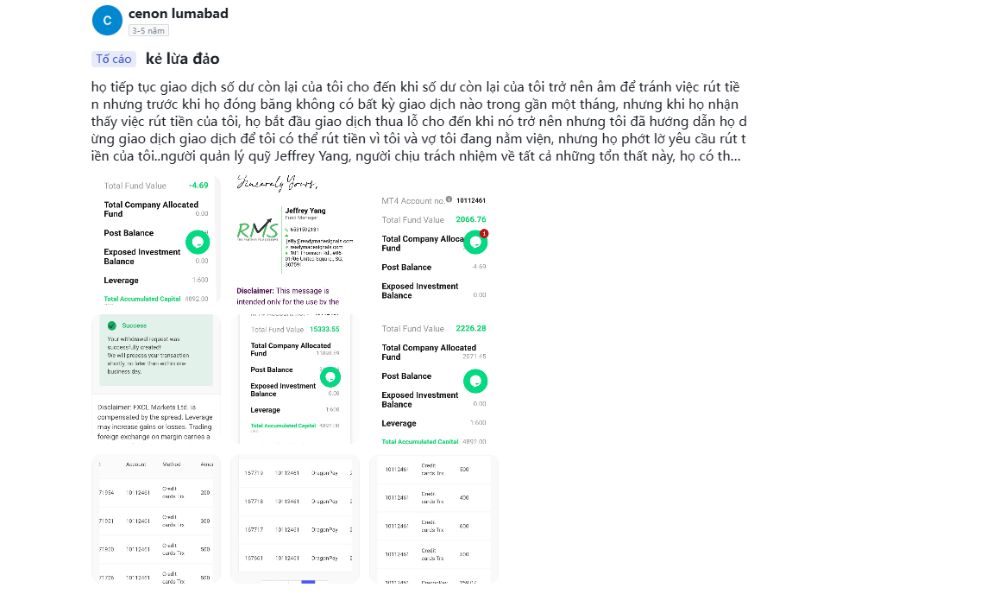1000x600 pixels.
Task: Click the "3-5 năm" membership badge
Action: point(147,31)
